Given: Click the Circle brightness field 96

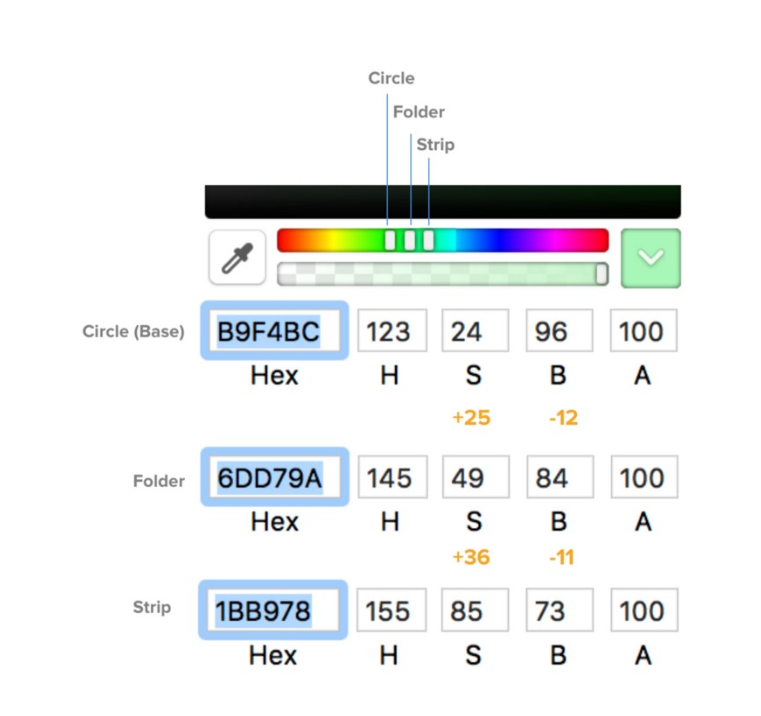Looking at the screenshot, I should pyautogui.click(x=559, y=331).
